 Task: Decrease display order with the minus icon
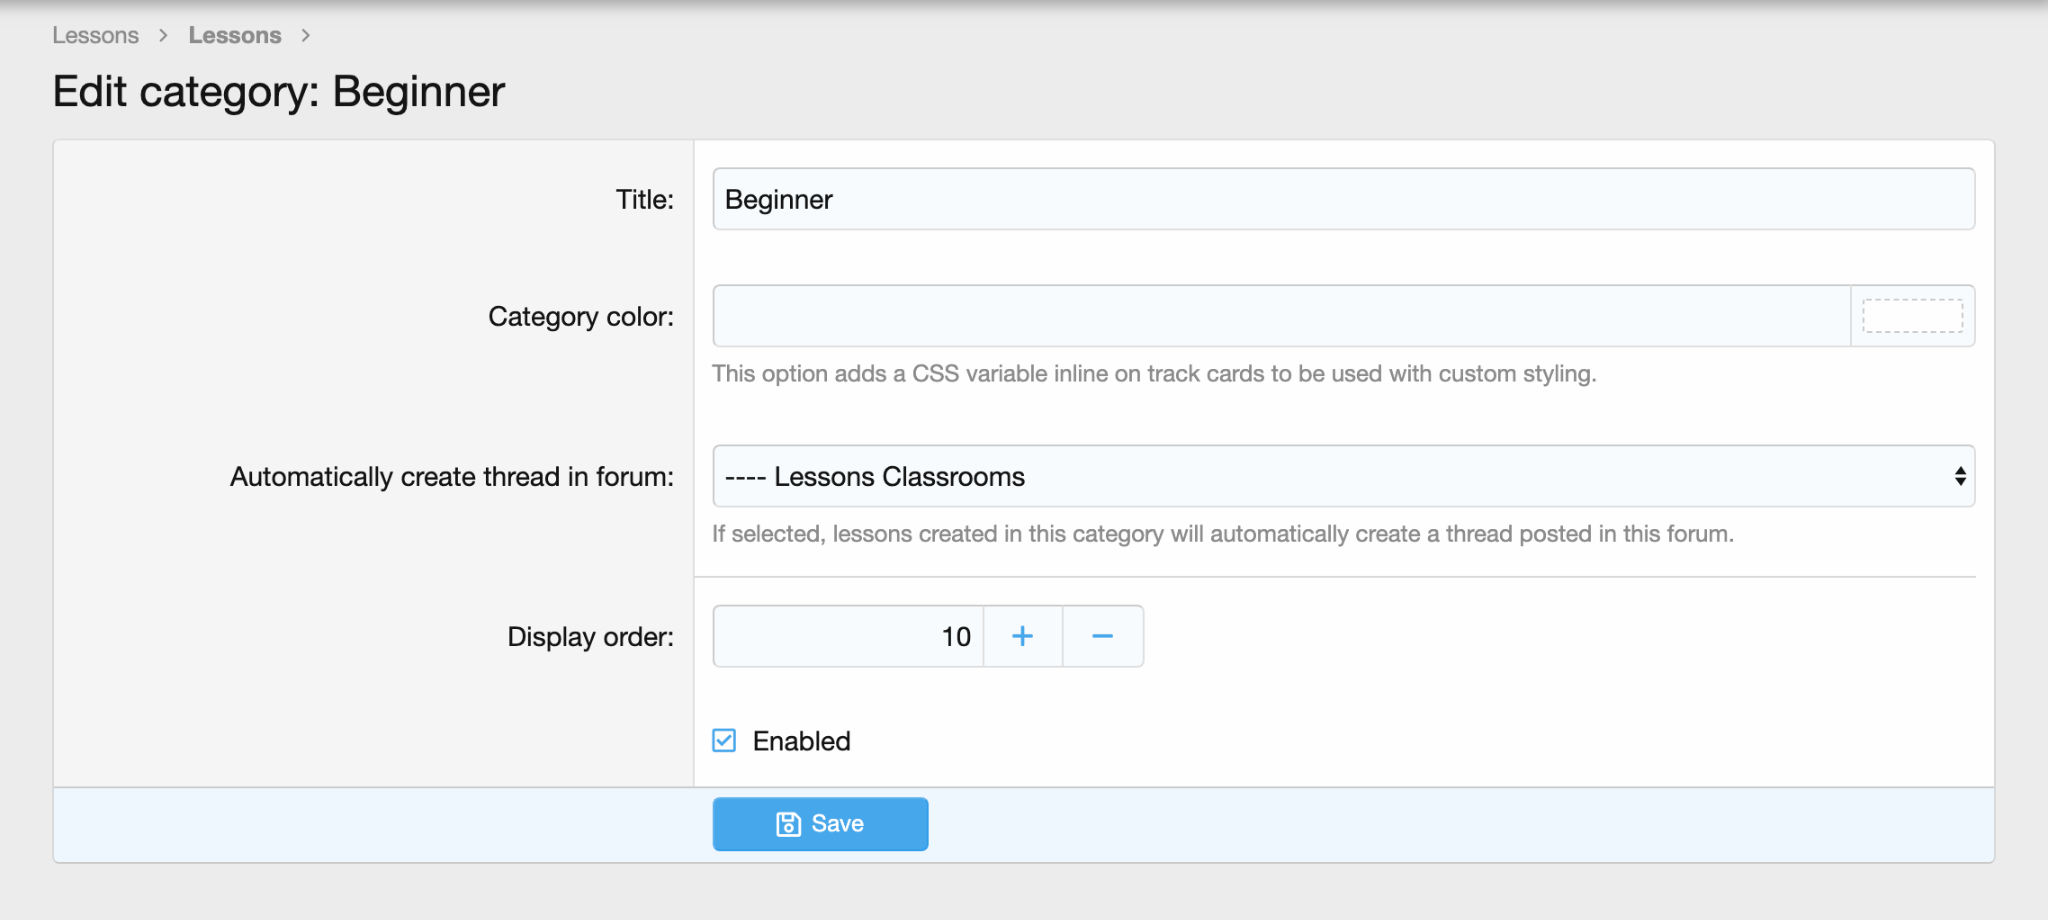tap(1102, 636)
